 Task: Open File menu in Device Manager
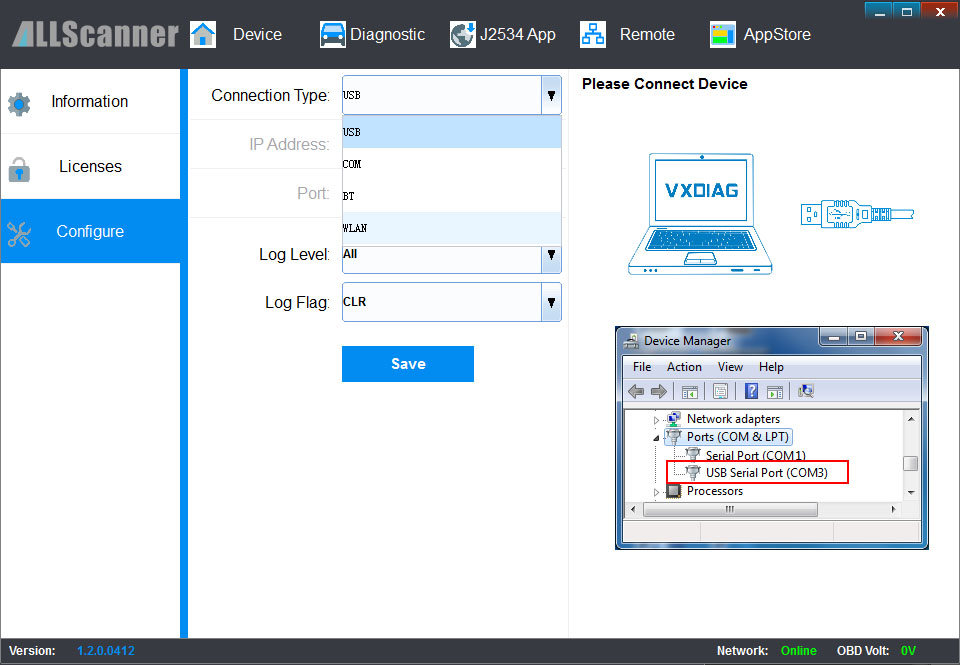click(642, 367)
